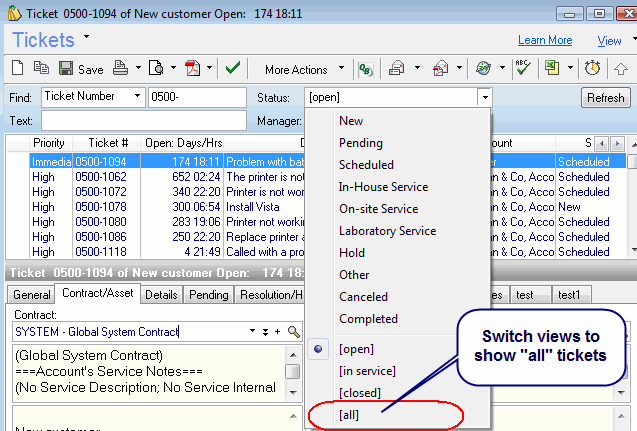
Task: Click the printer icon in toolbar
Action: pos(119,69)
